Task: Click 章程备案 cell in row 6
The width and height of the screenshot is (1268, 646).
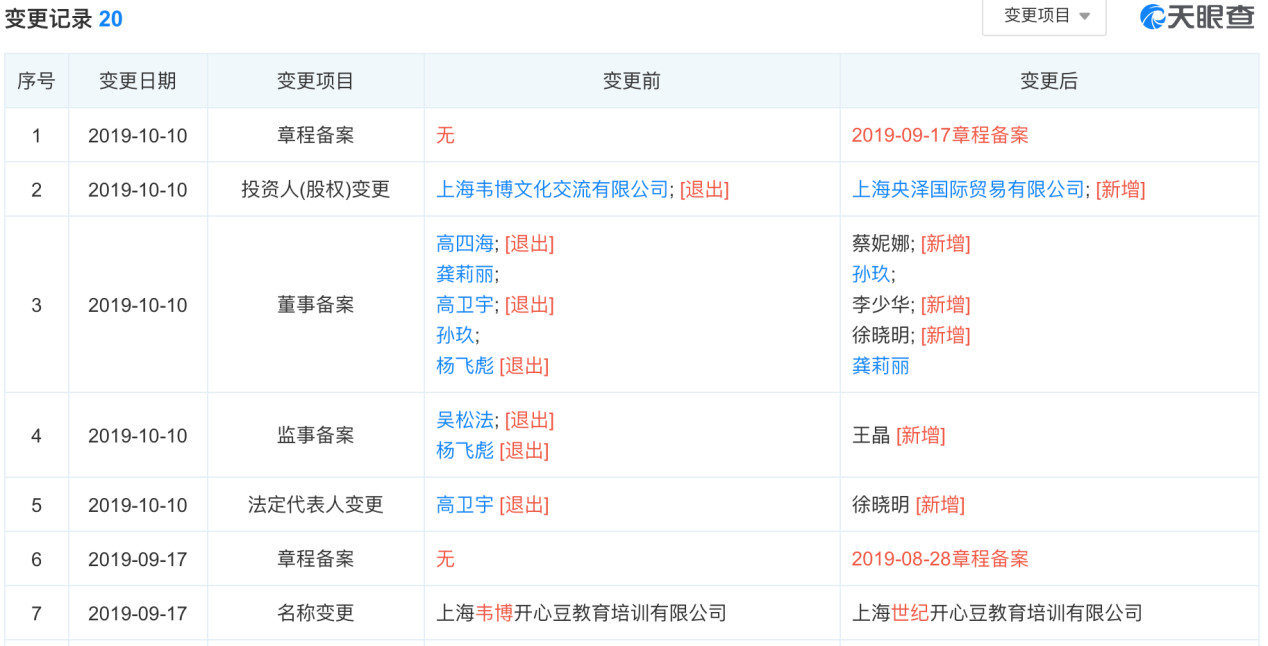Action: click(316, 559)
